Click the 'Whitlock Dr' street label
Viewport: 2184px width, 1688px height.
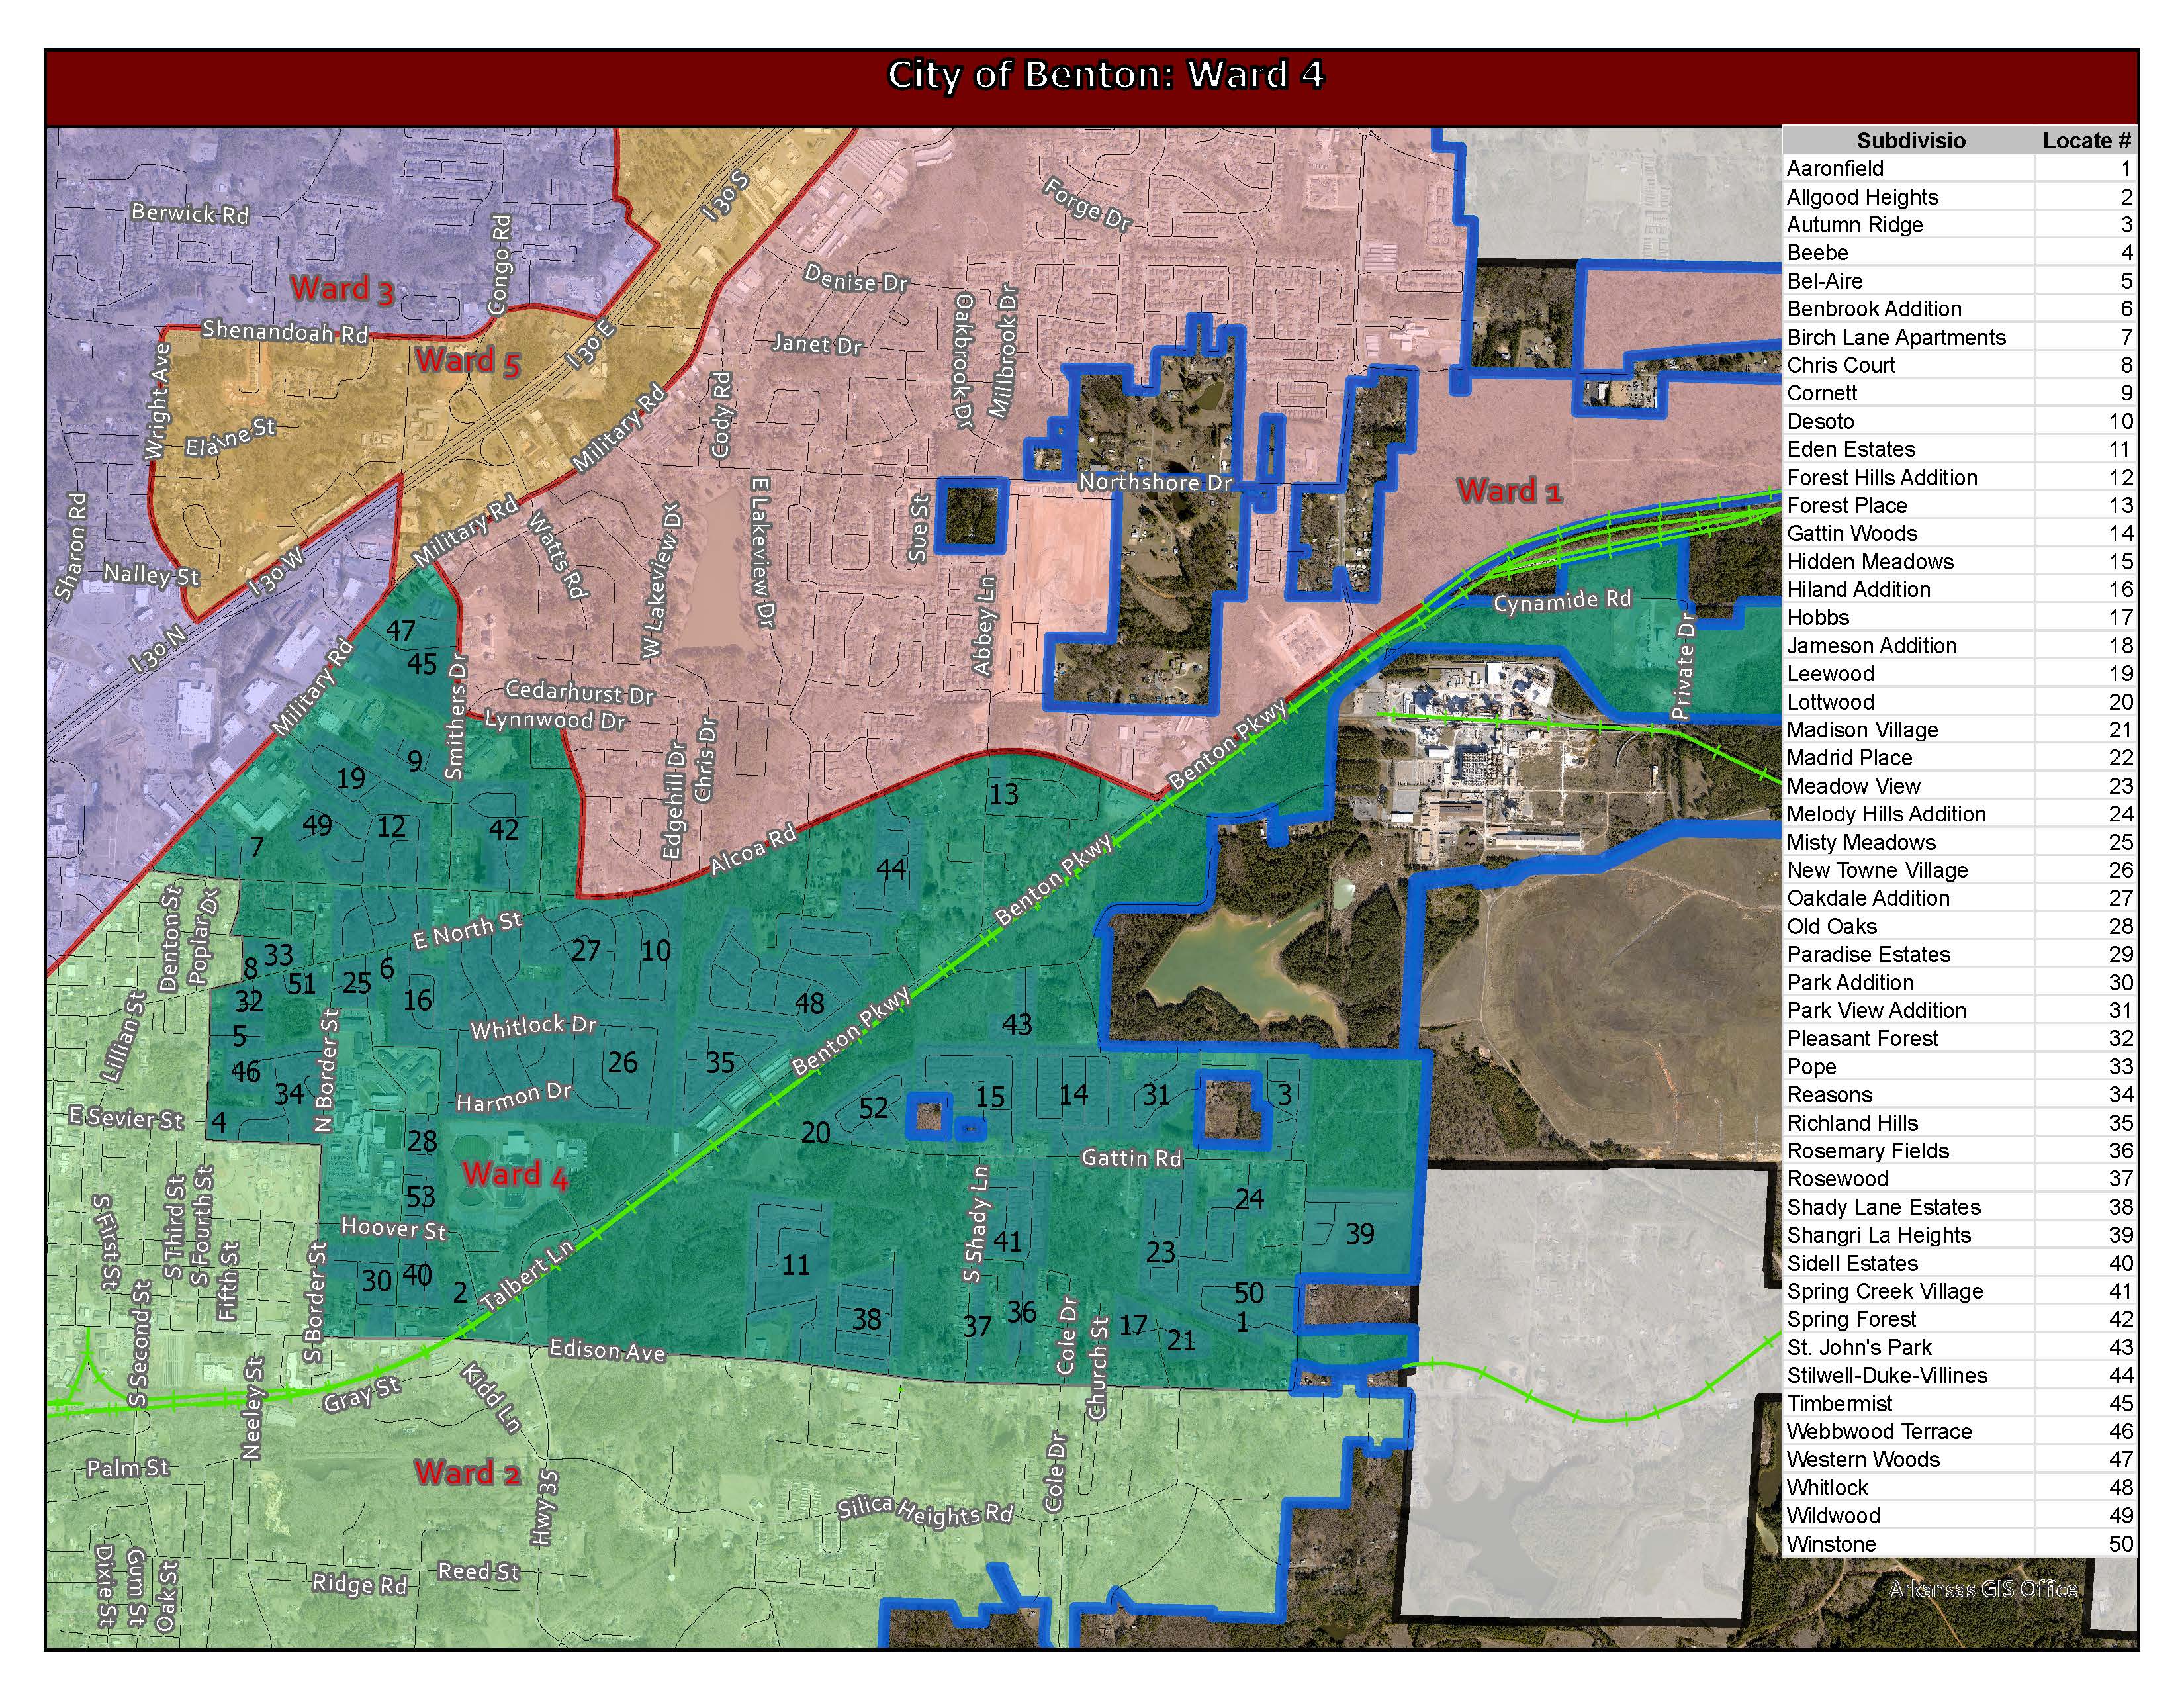pyautogui.click(x=533, y=1027)
